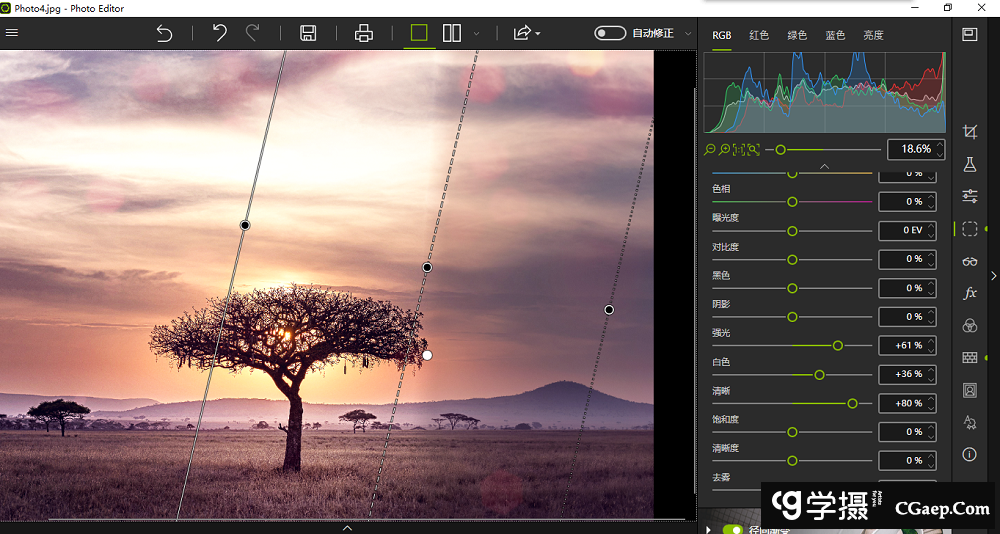Print the image using the printer icon
This screenshot has height=534, width=1000.
coord(364,33)
